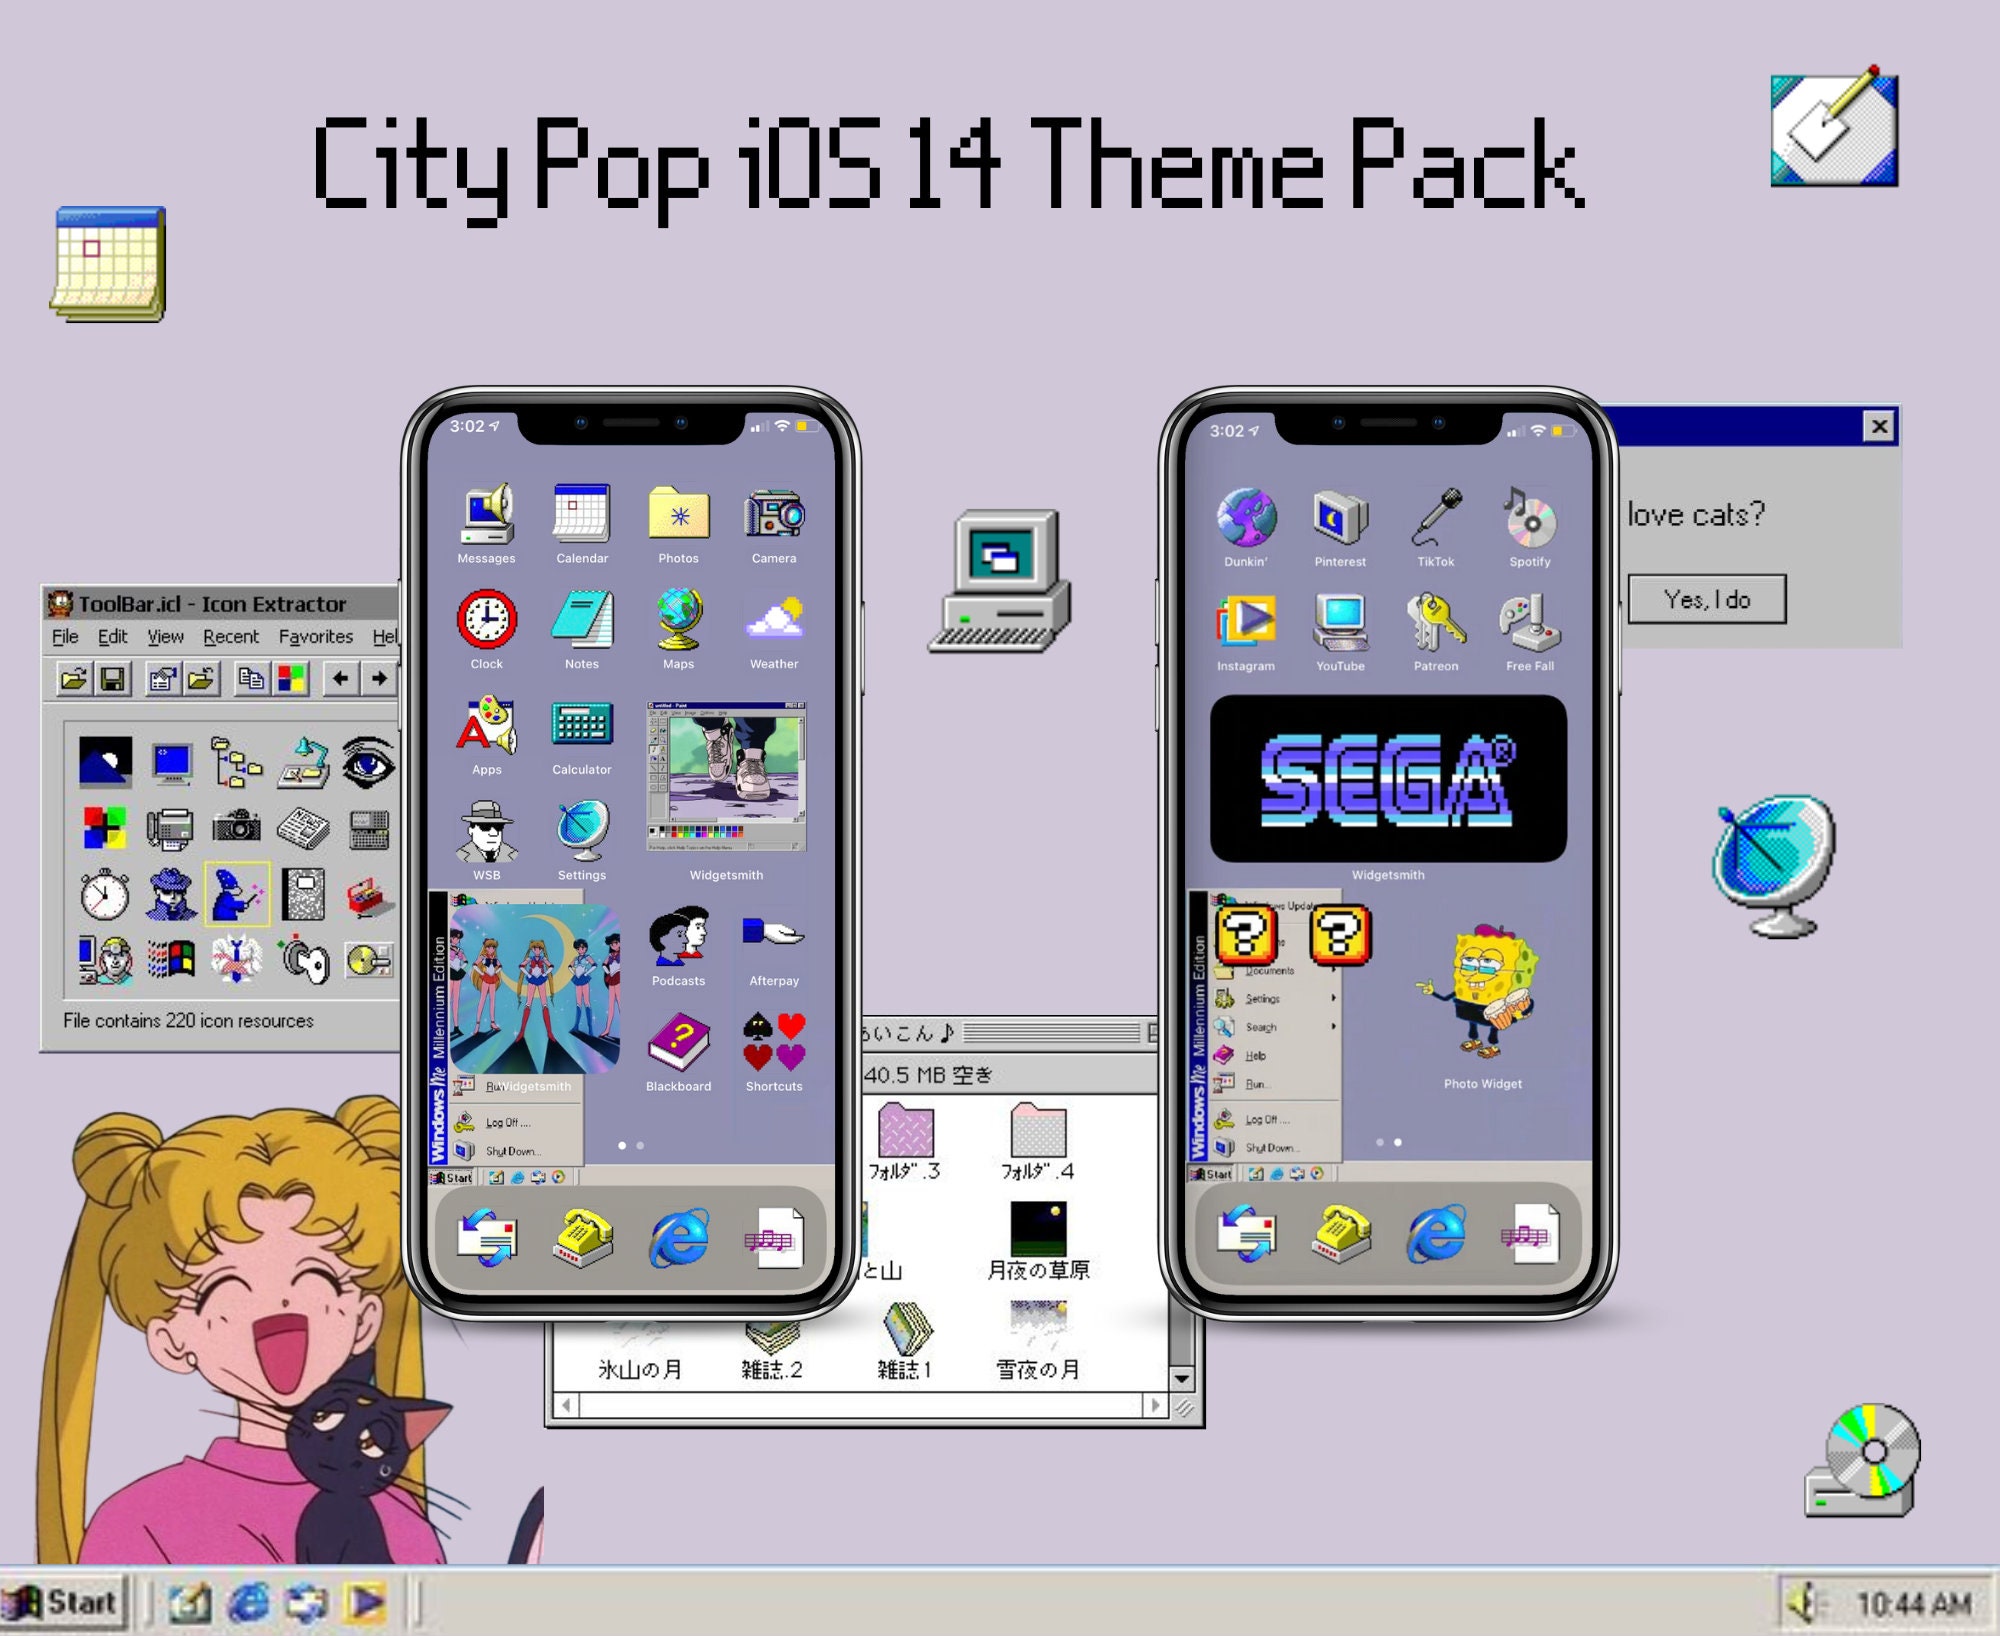Open the File menu in Icon Extractor
The height and width of the screenshot is (1636, 2000).
click(66, 636)
